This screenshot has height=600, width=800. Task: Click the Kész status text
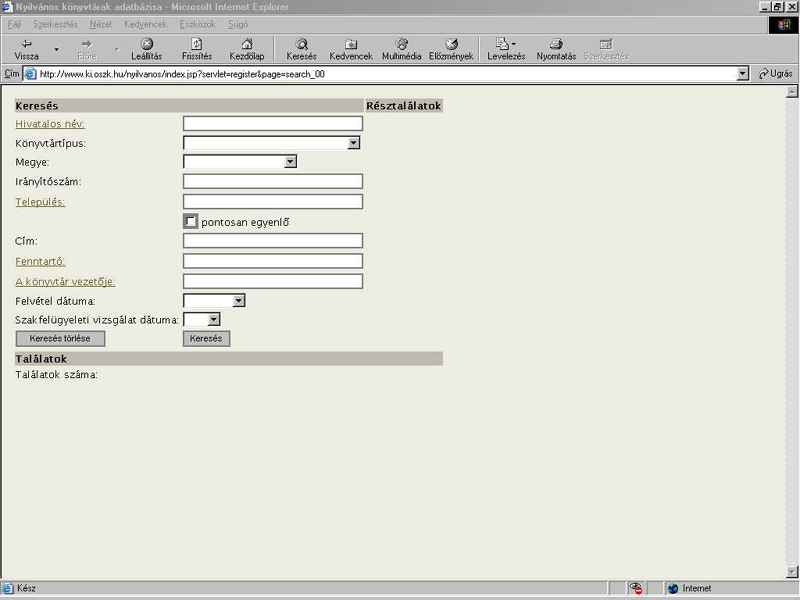(26, 588)
